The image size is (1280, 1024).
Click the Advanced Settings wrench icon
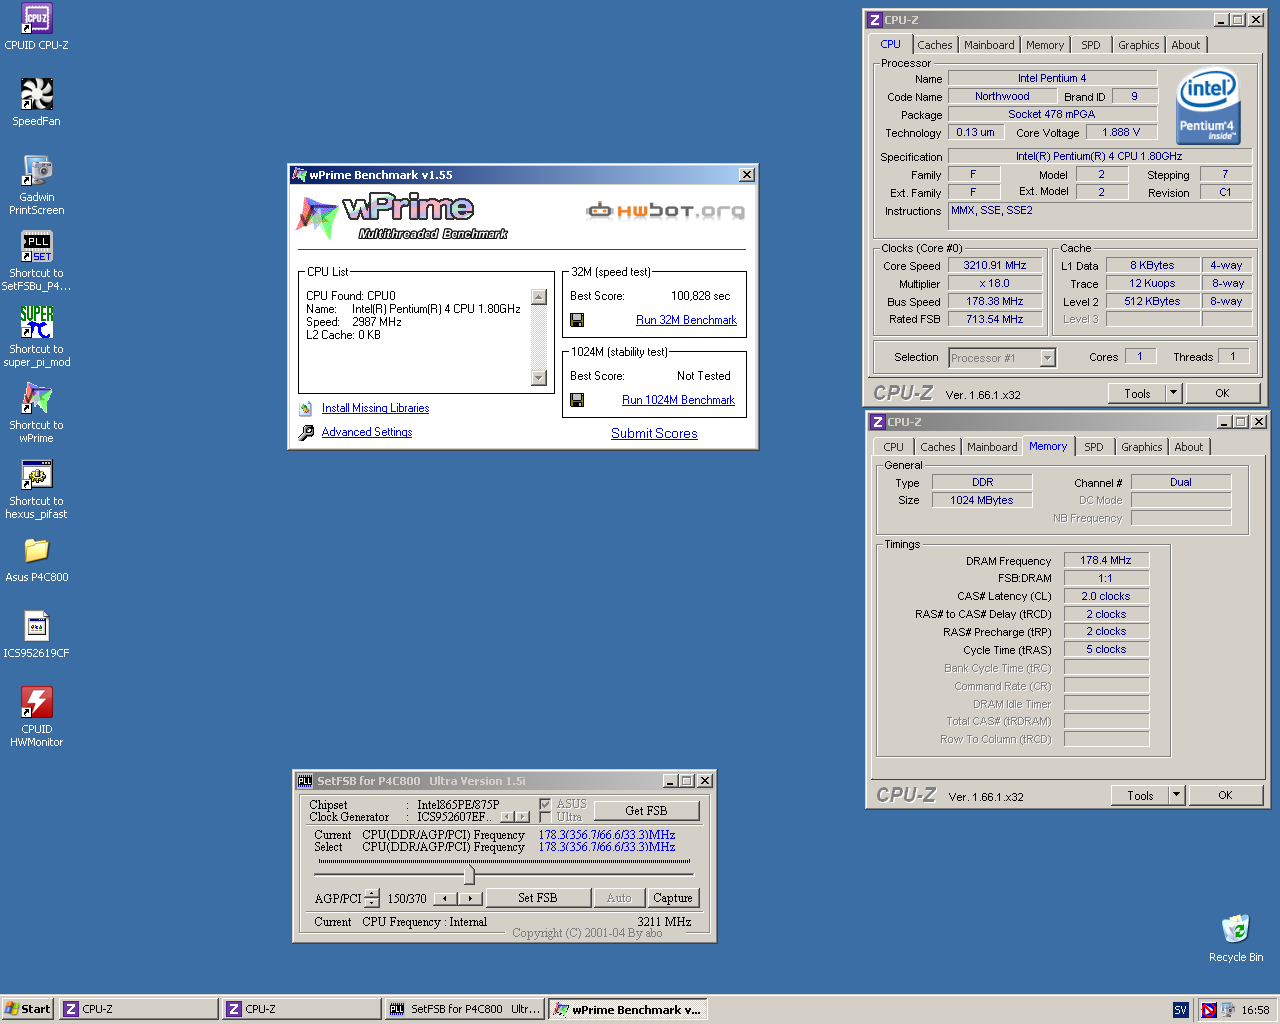click(x=306, y=432)
